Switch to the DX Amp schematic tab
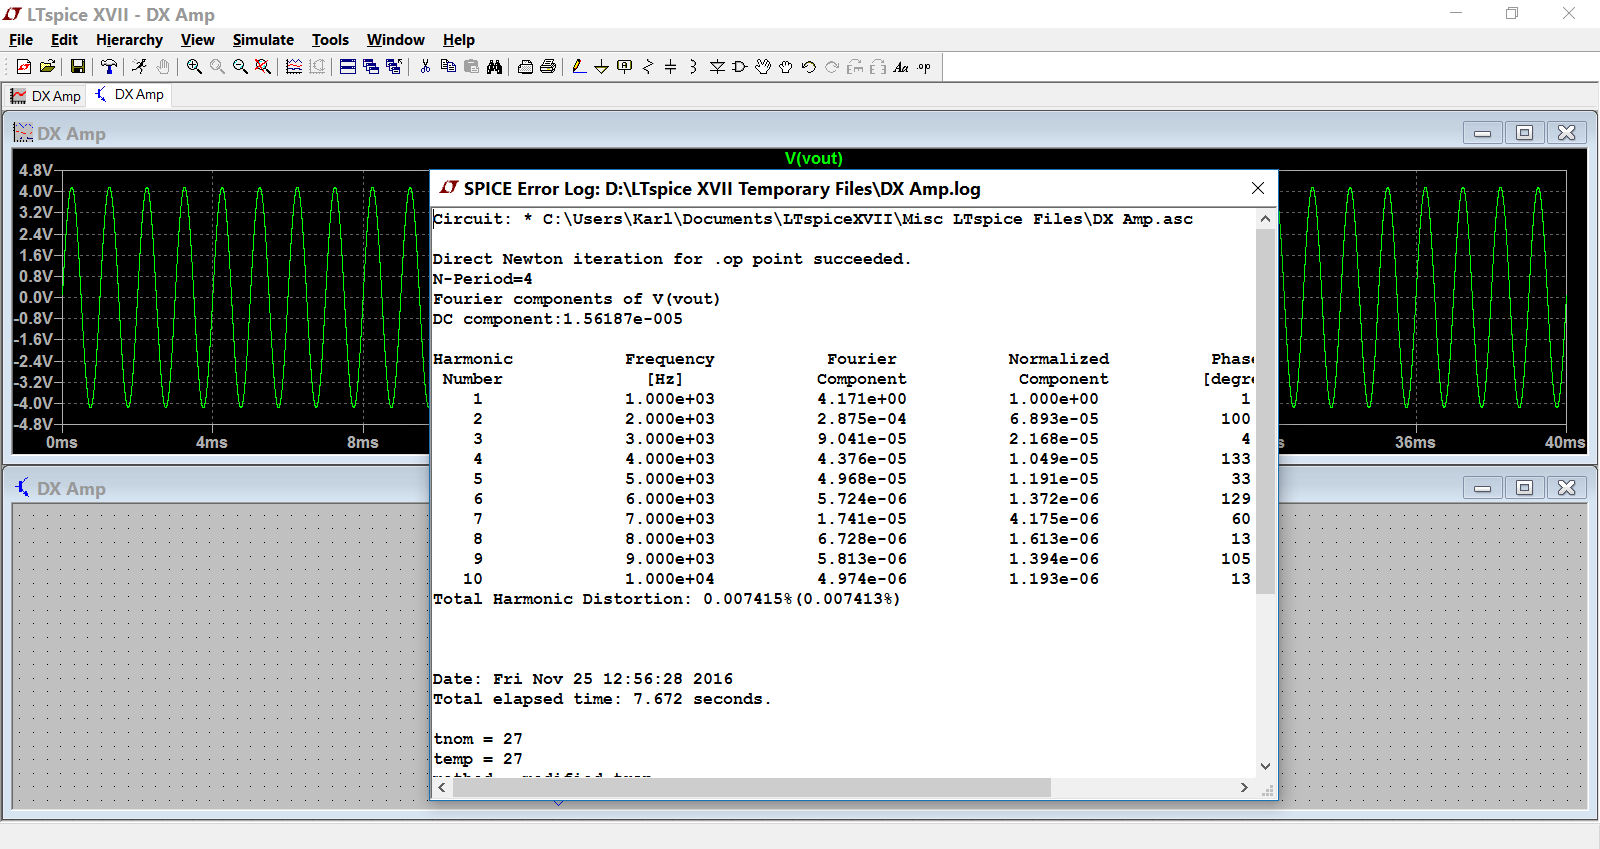1600x849 pixels. click(x=130, y=95)
